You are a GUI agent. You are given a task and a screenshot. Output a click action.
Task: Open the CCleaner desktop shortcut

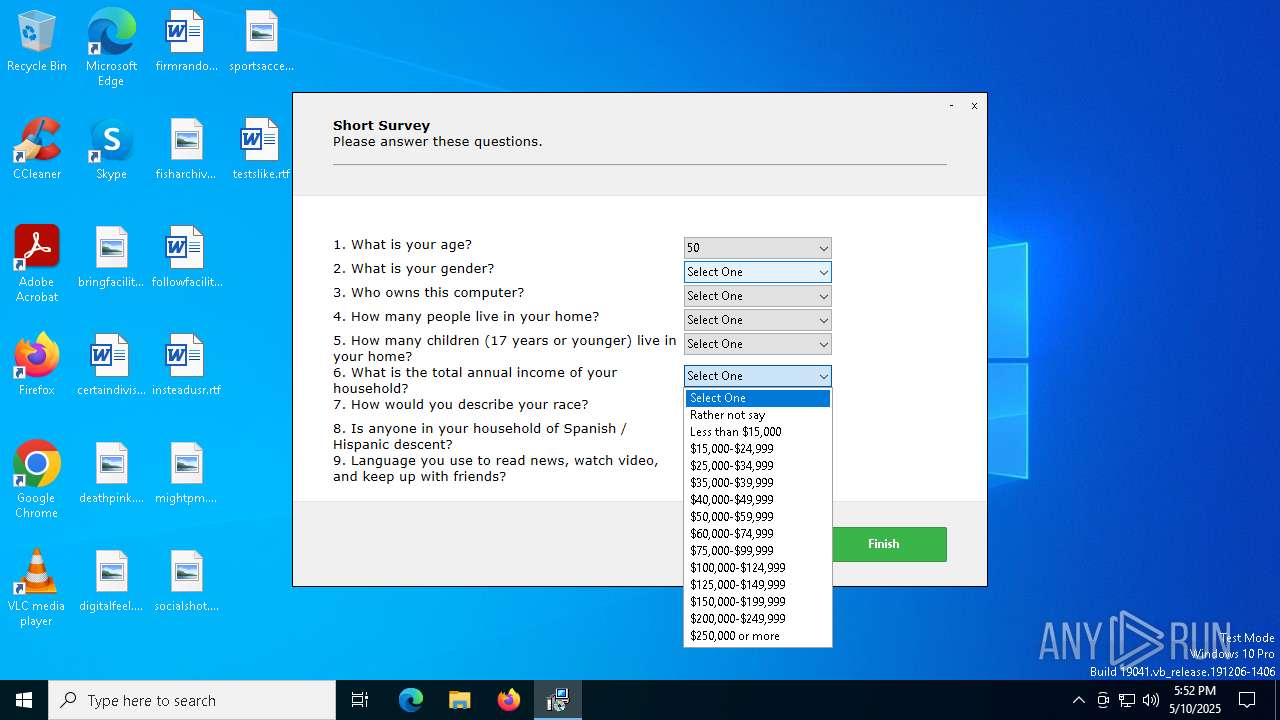tap(37, 150)
